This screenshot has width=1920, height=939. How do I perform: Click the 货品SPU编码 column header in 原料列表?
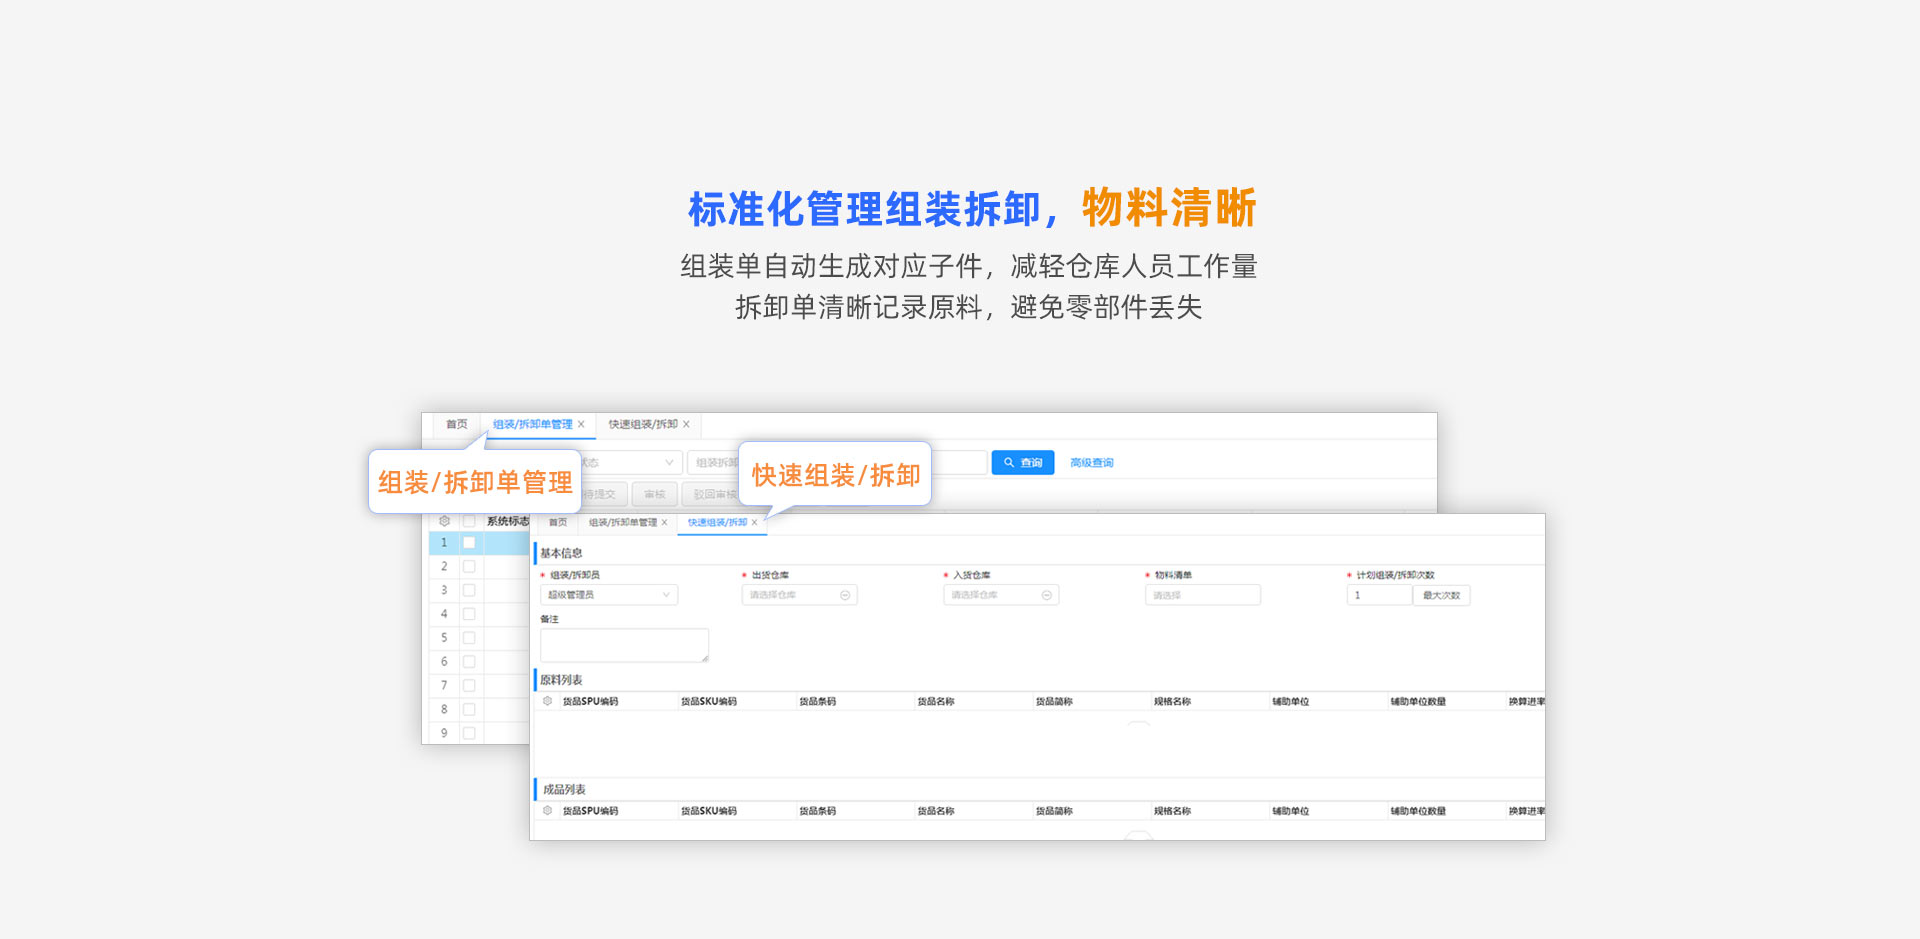click(590, 701)
